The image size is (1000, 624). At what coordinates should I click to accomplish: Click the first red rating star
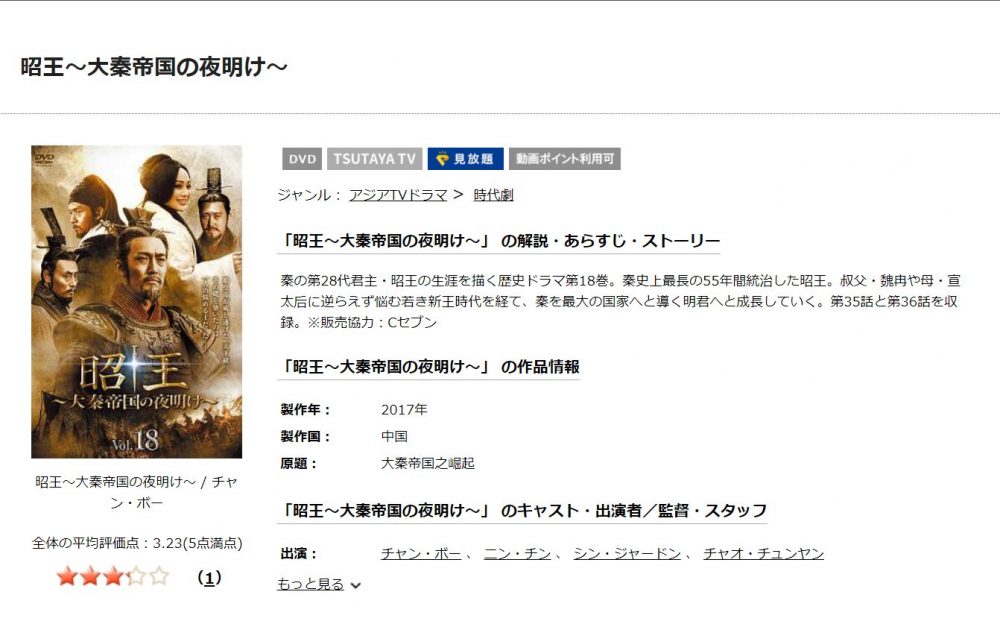67,577
